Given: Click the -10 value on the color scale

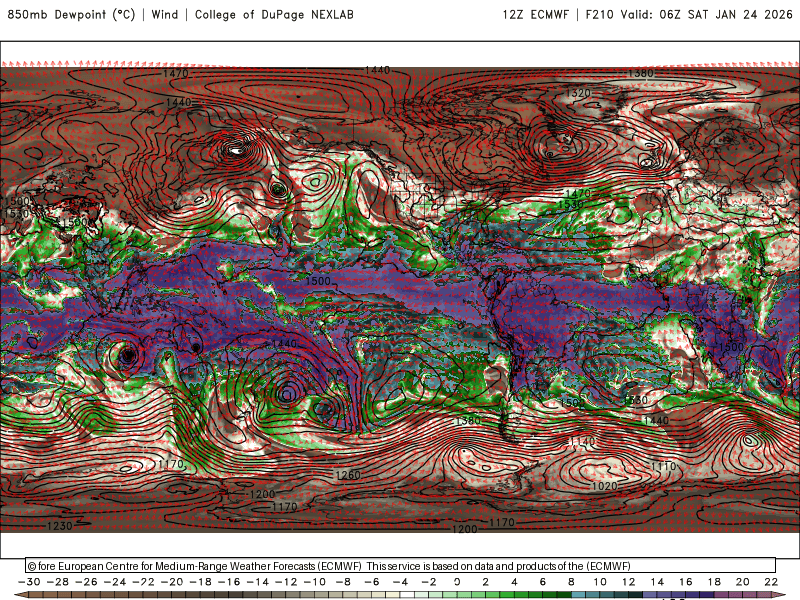Looking at the screenshot, I should click(x=315, y=582).
